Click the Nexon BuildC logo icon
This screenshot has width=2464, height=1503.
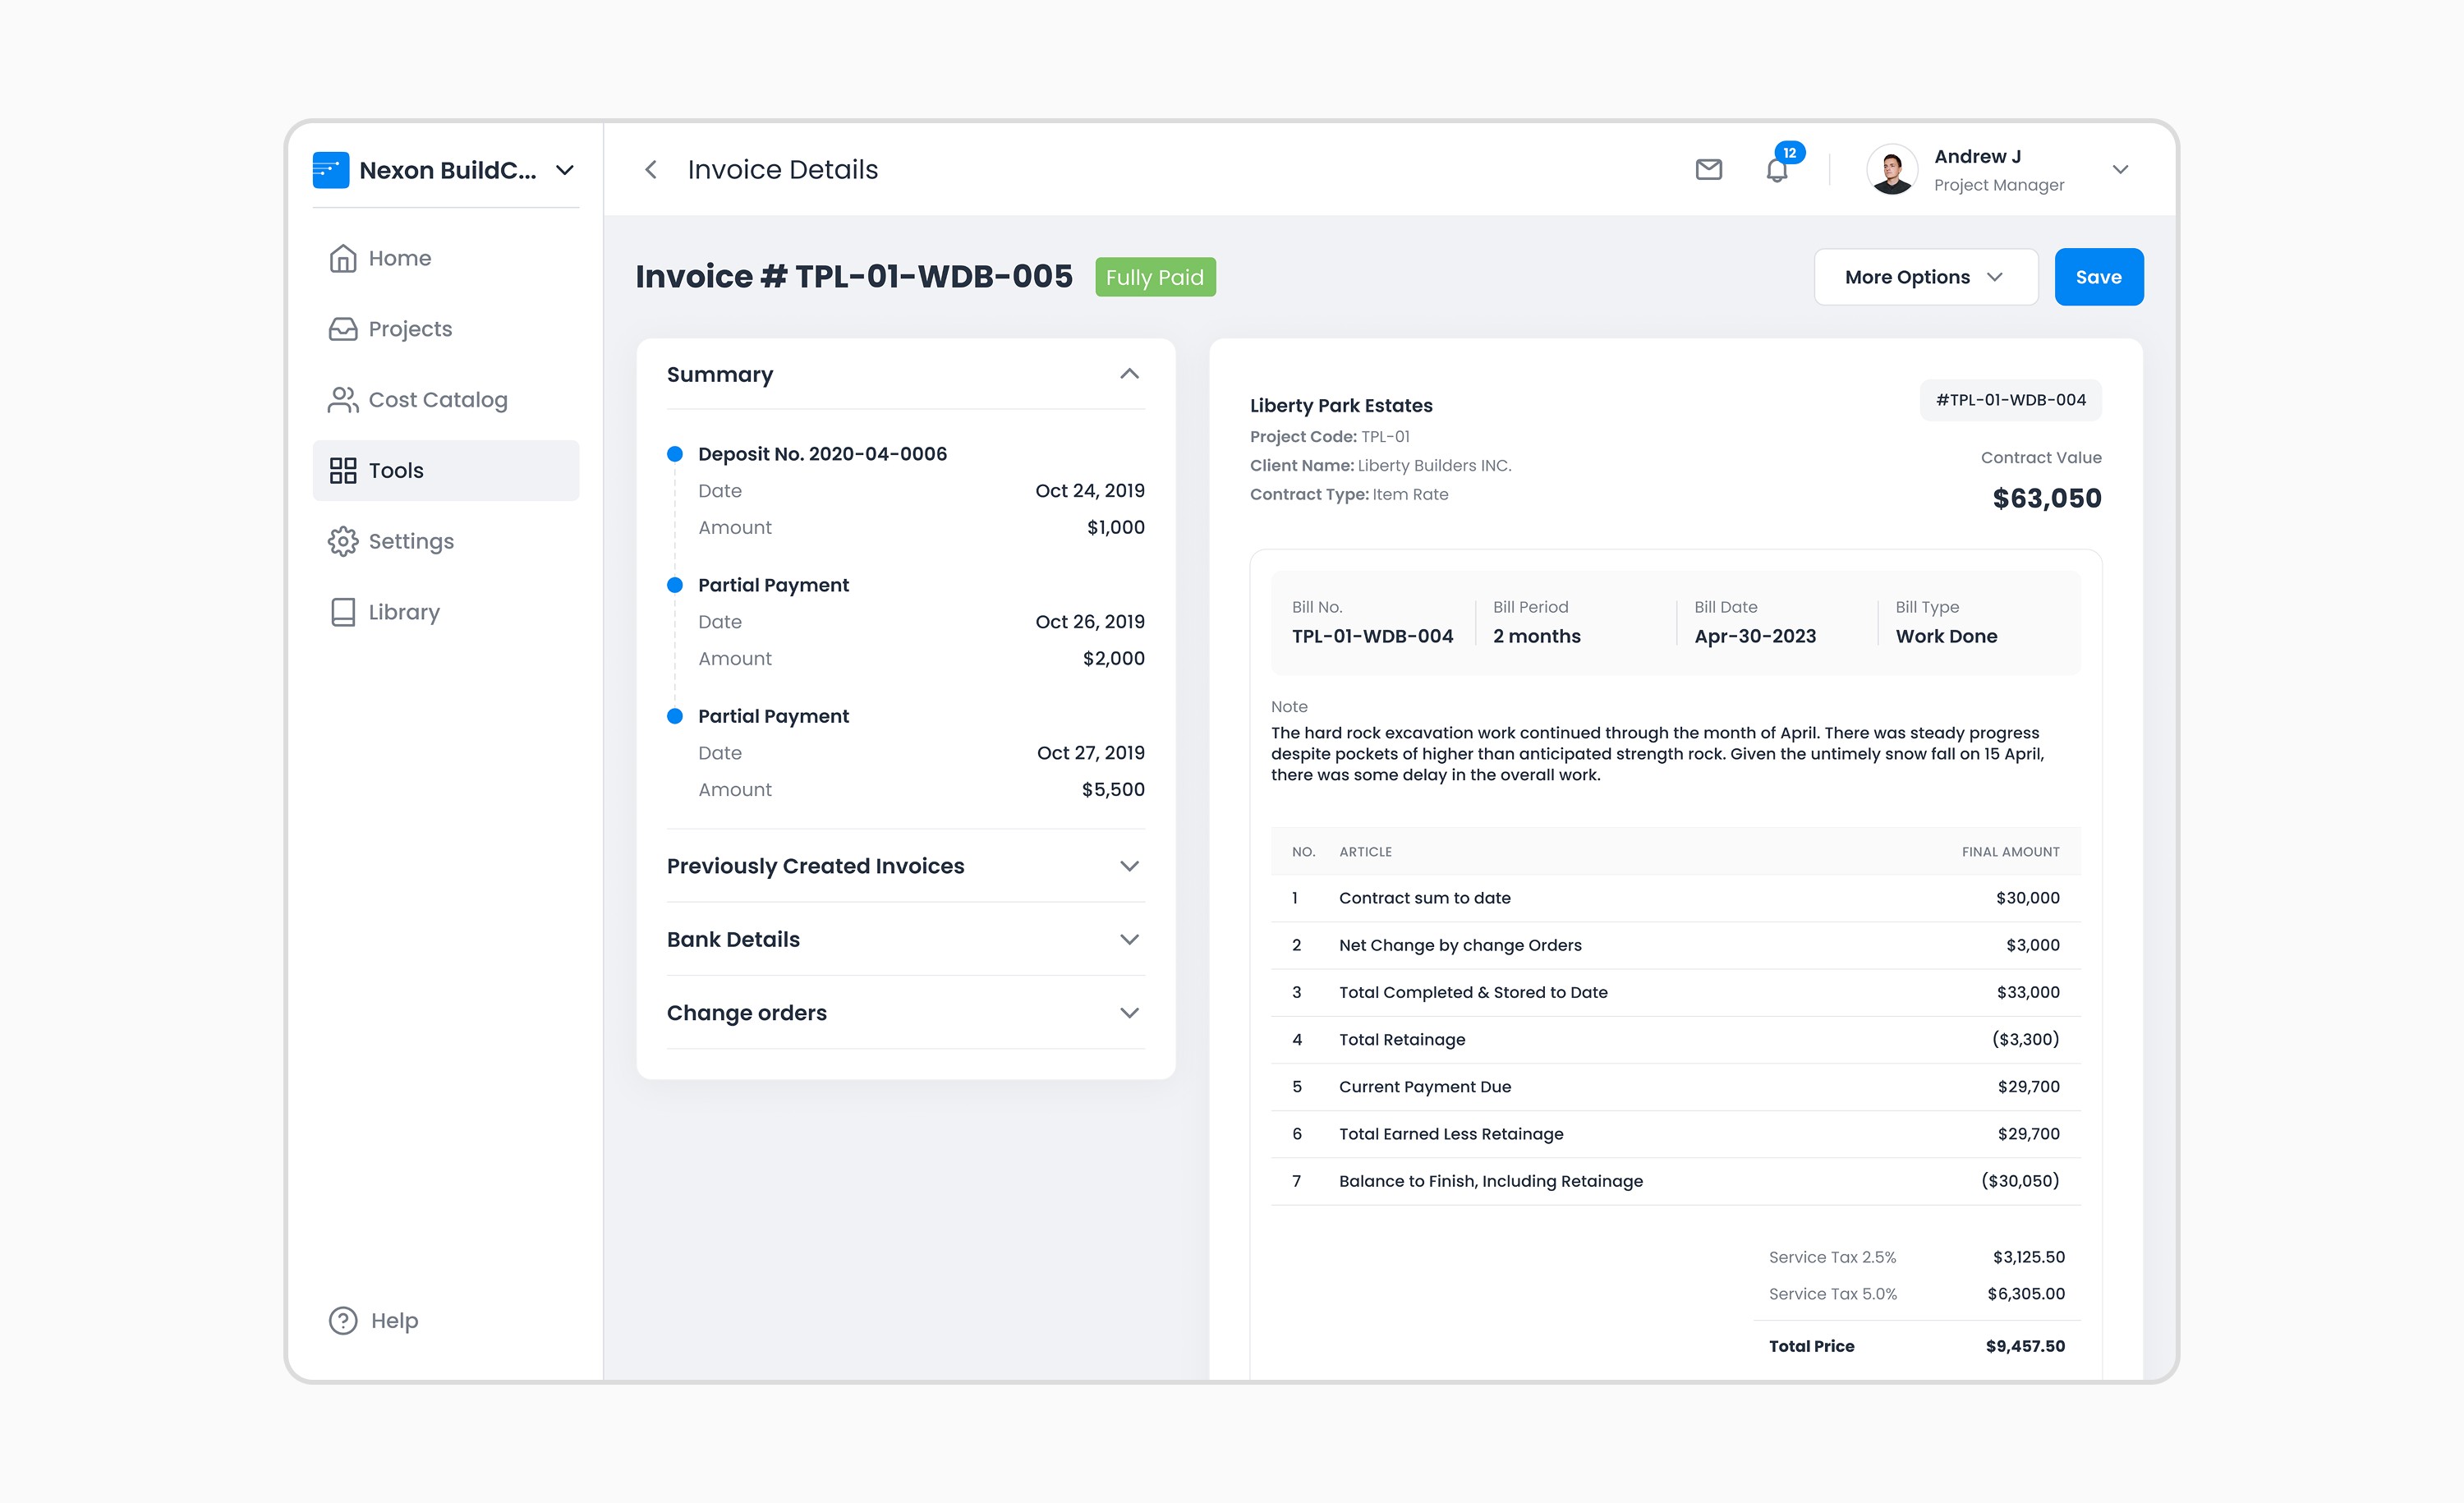tap(331, 170)
